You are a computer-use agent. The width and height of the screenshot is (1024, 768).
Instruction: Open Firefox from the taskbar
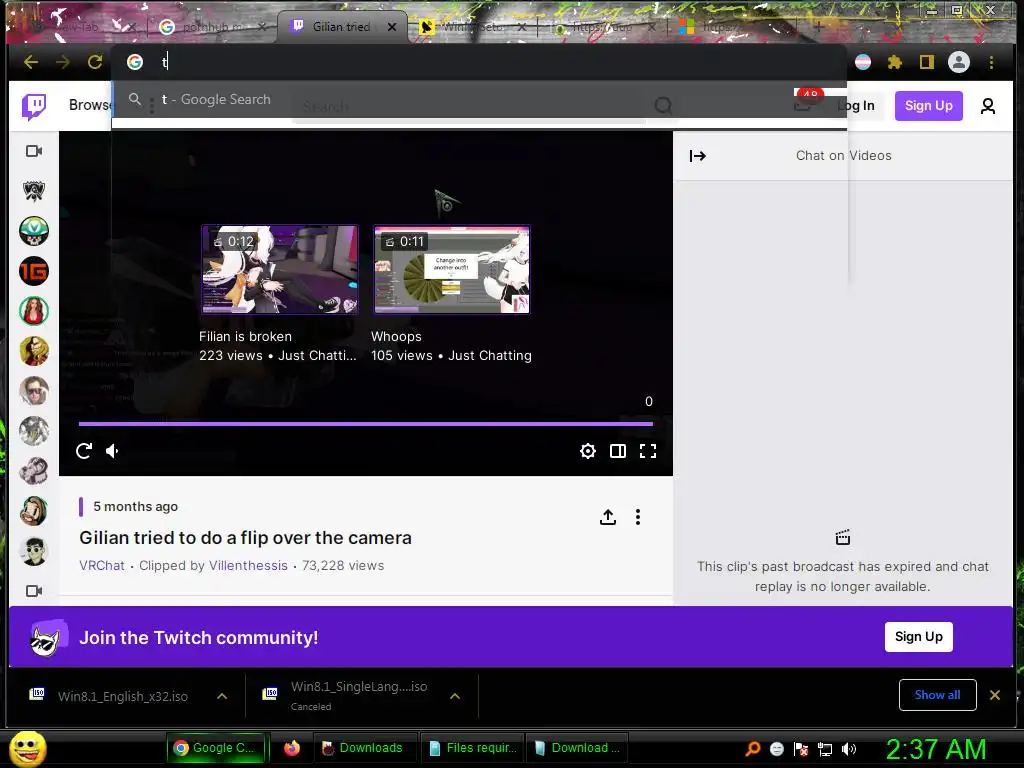pyautogui.click(x=292, y=748)
